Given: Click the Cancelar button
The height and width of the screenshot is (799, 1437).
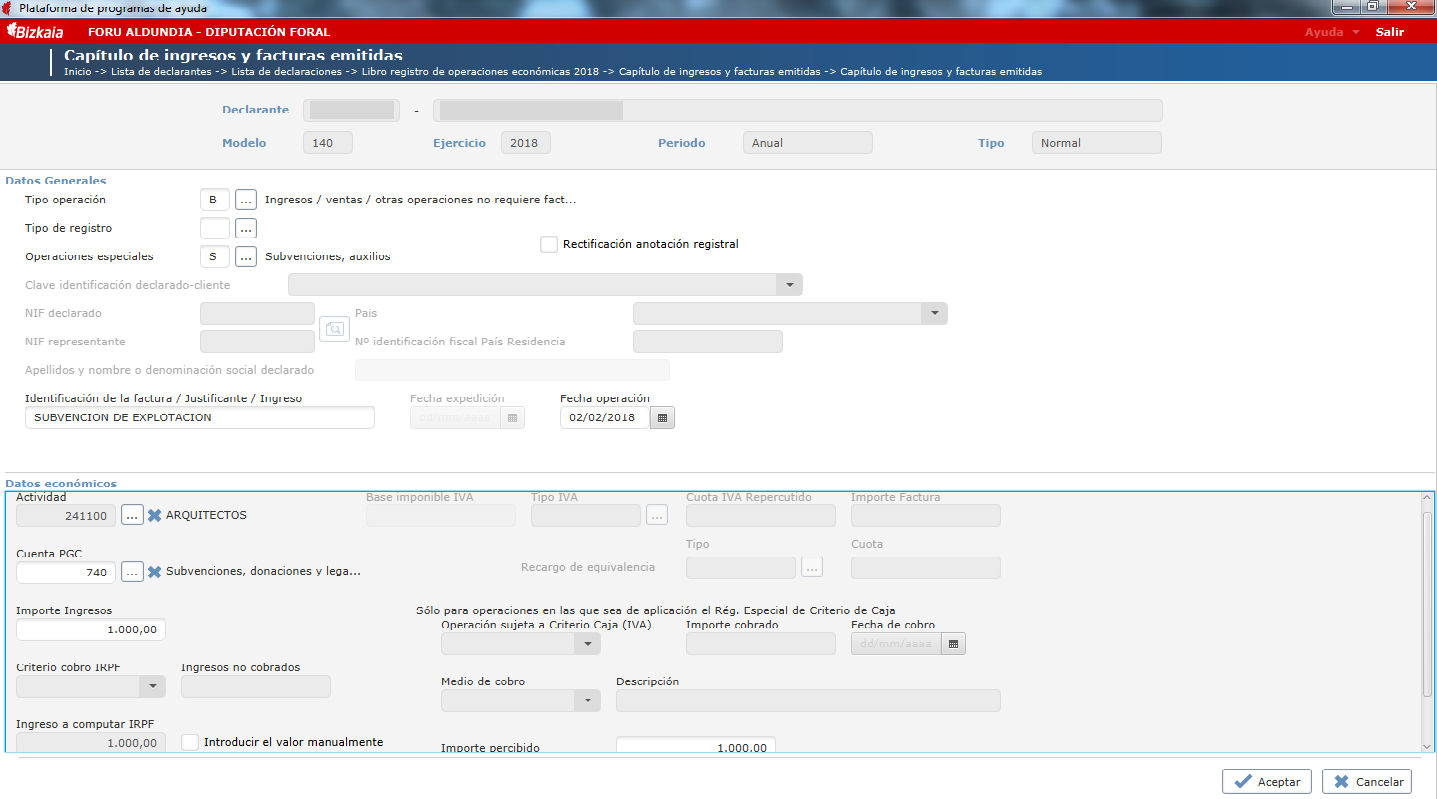Looking at the screenshot, I should click(x=1366, y=782).
